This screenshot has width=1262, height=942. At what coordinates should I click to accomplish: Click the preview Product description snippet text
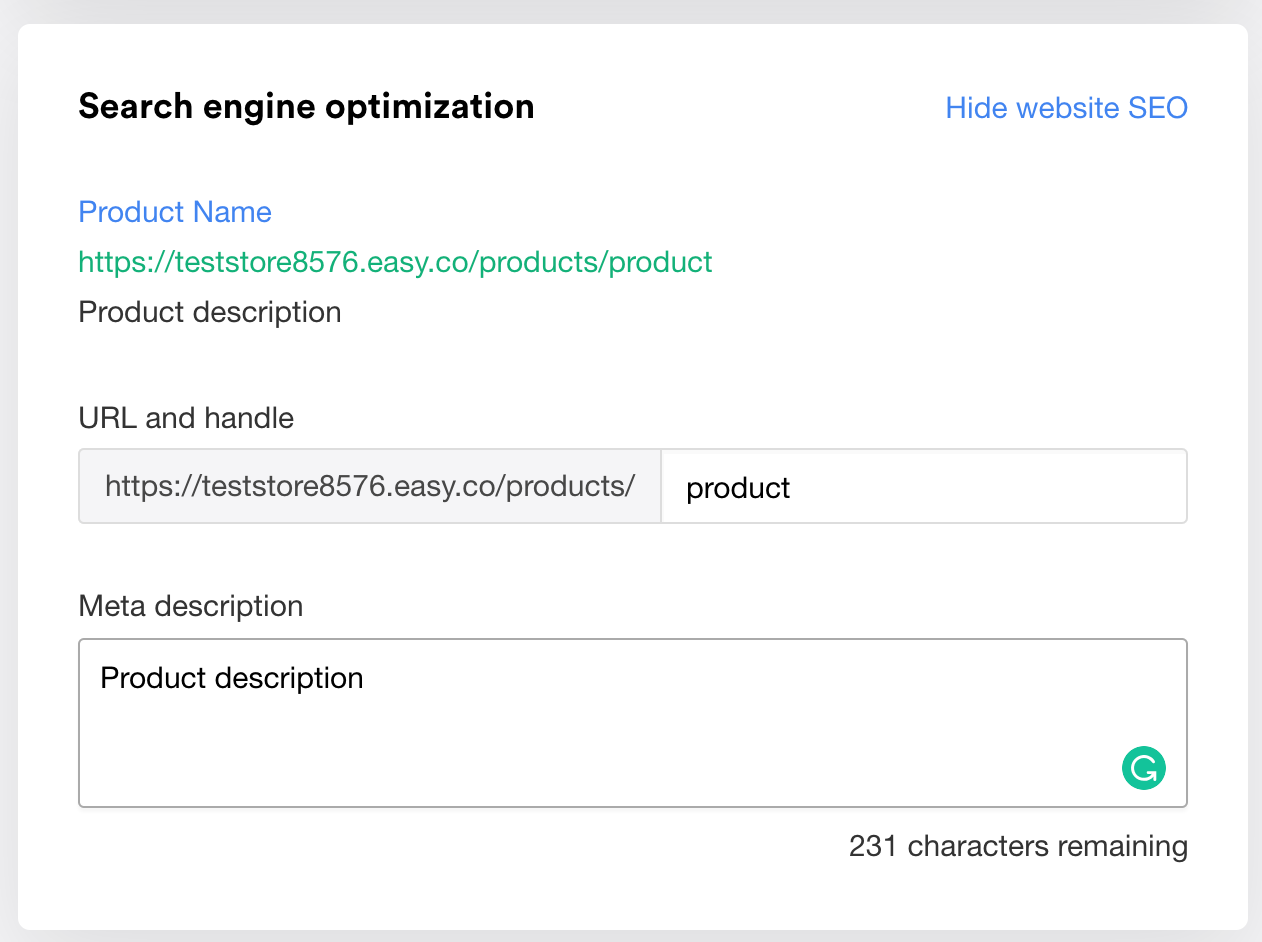tap(210, 312)
